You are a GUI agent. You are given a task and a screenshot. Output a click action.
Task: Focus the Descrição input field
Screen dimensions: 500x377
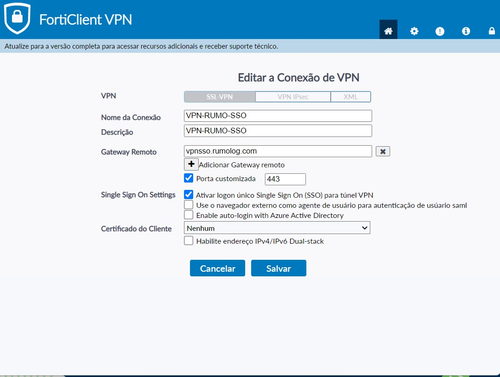(278, 131)
